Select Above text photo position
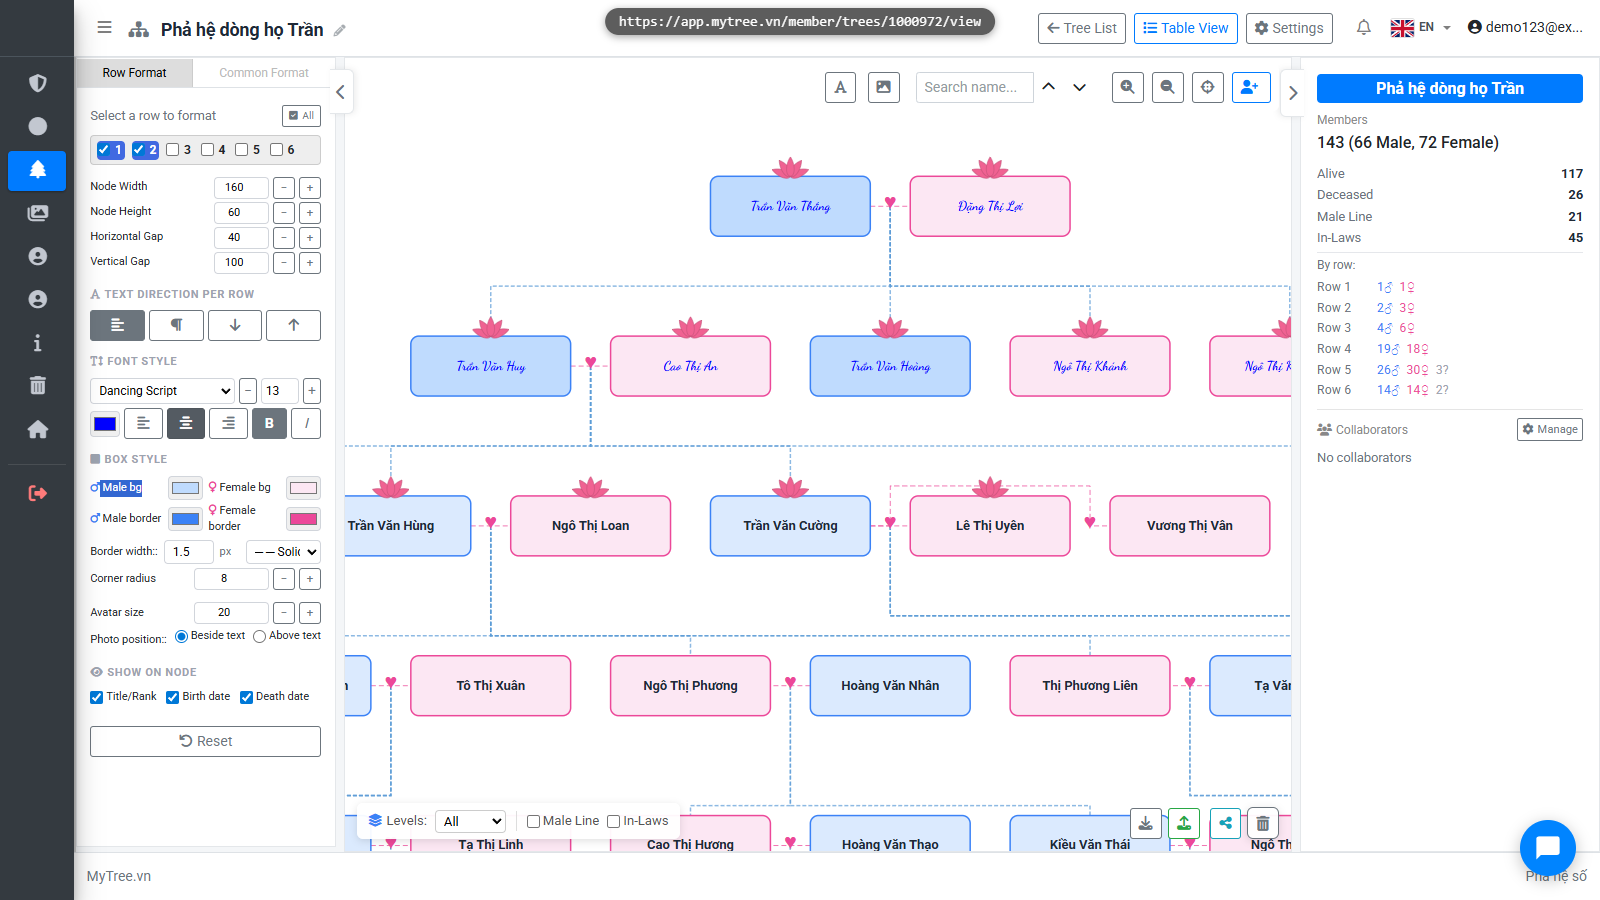 (260, 636)
